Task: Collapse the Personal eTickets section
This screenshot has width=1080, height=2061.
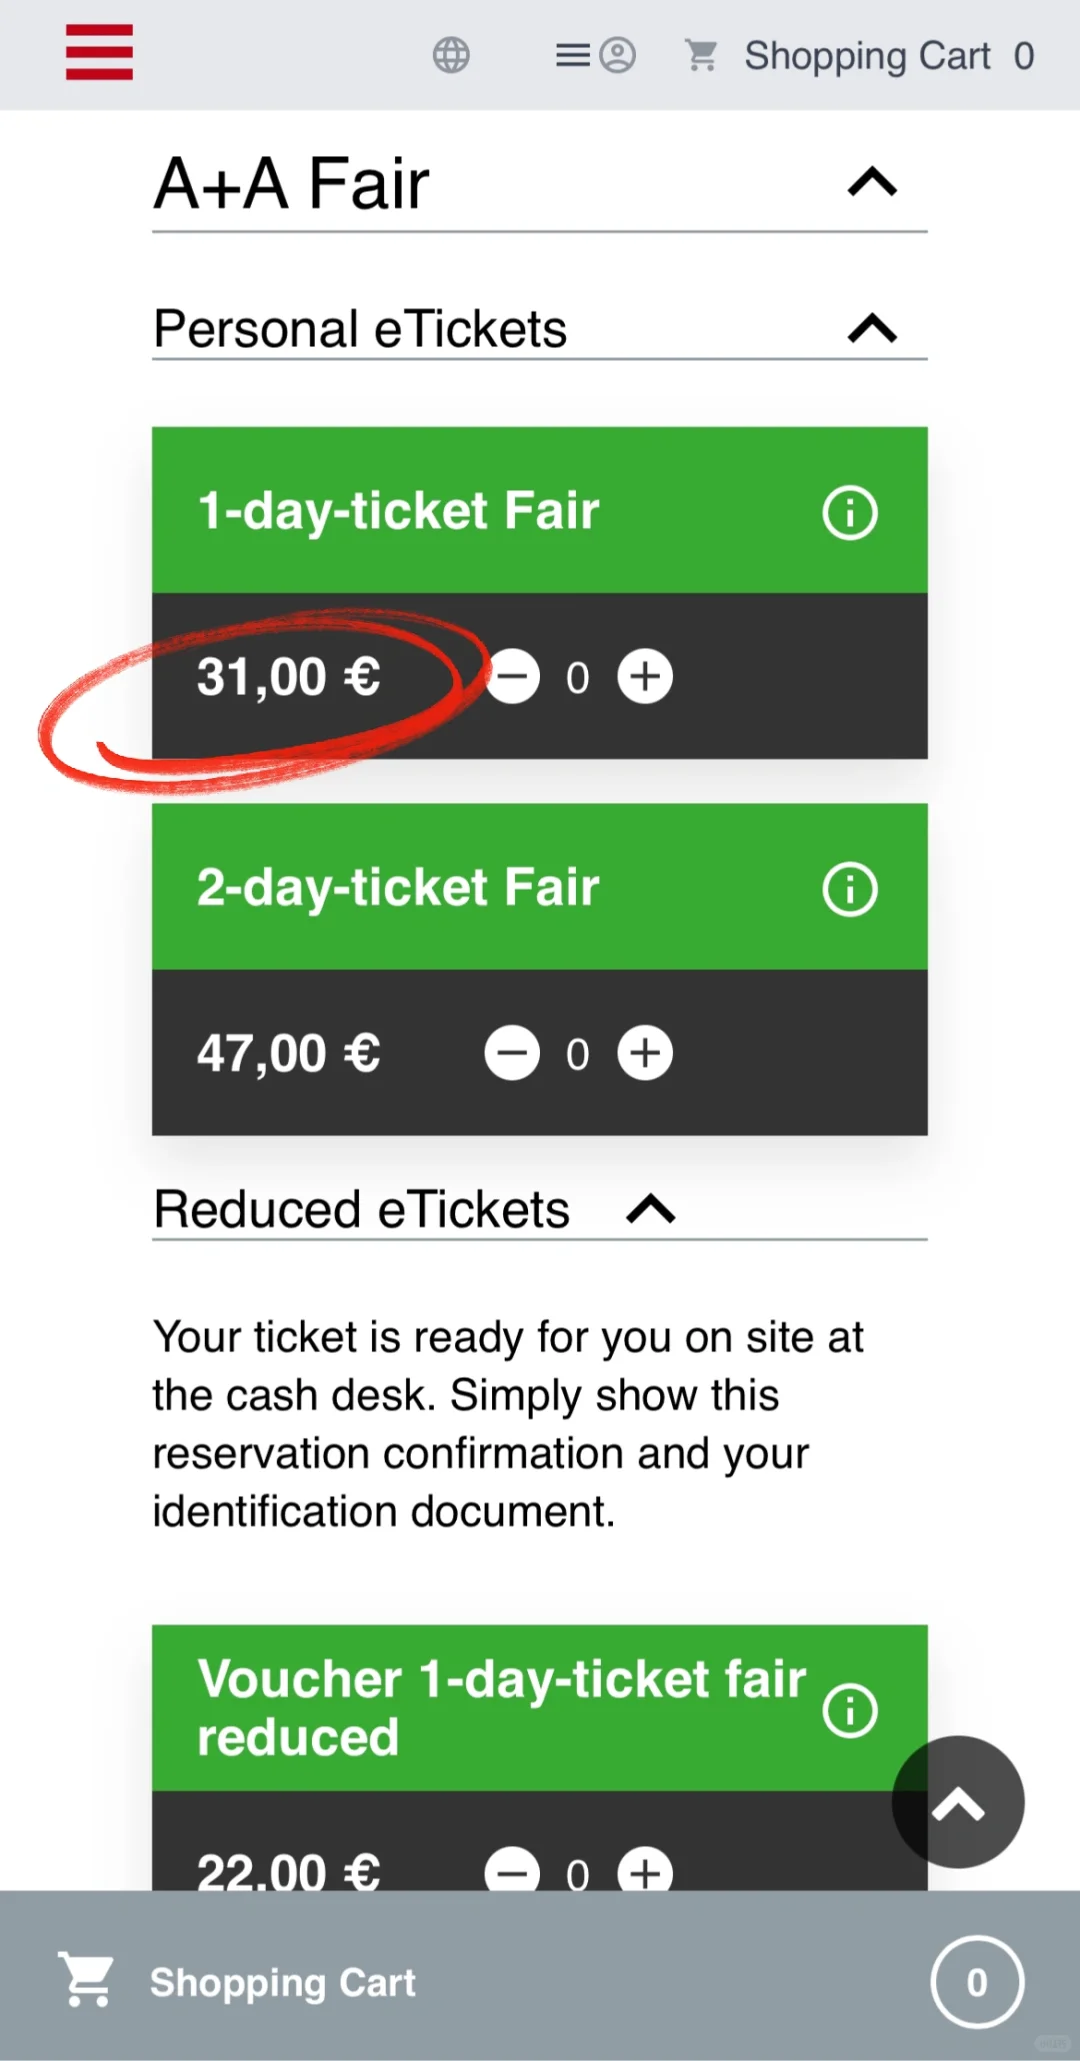Action: pyautogui.click(x=872, y=329)
